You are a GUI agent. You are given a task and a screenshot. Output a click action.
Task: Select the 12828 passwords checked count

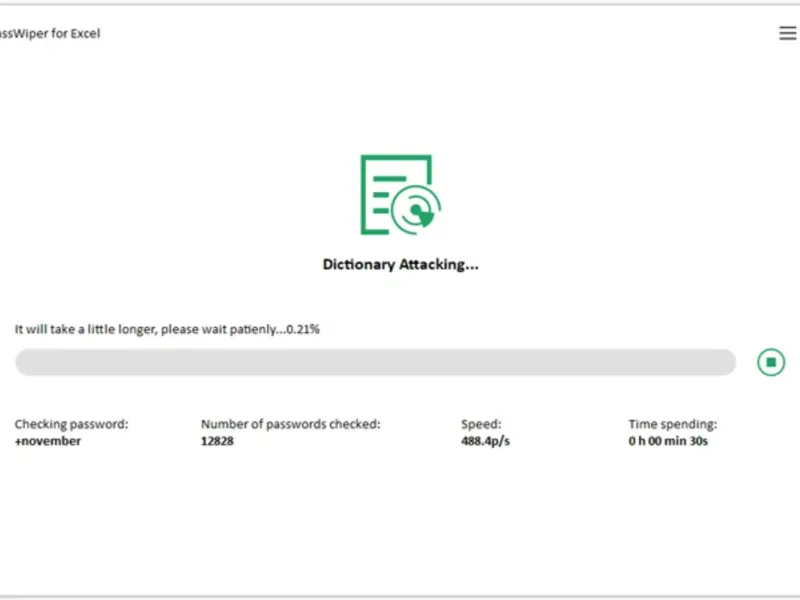[x=217, y=441]
